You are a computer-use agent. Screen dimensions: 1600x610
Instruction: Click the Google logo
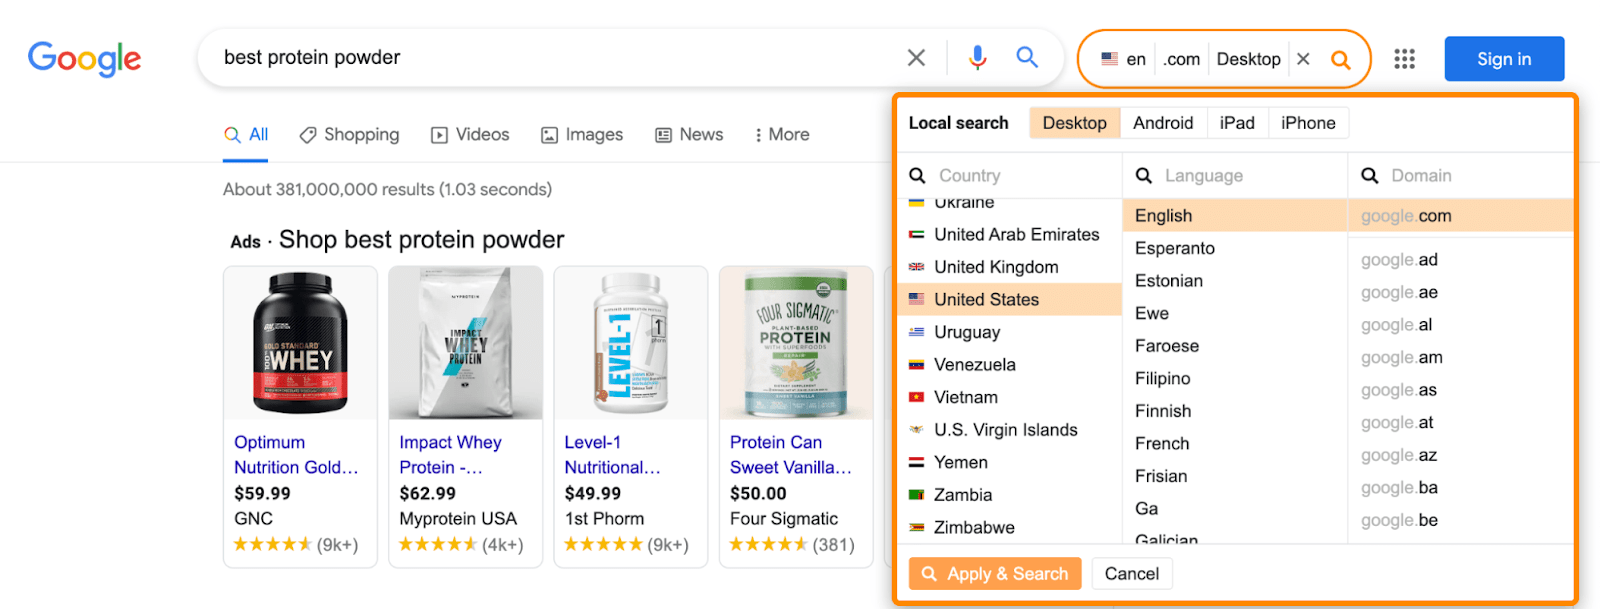[84, 59]
